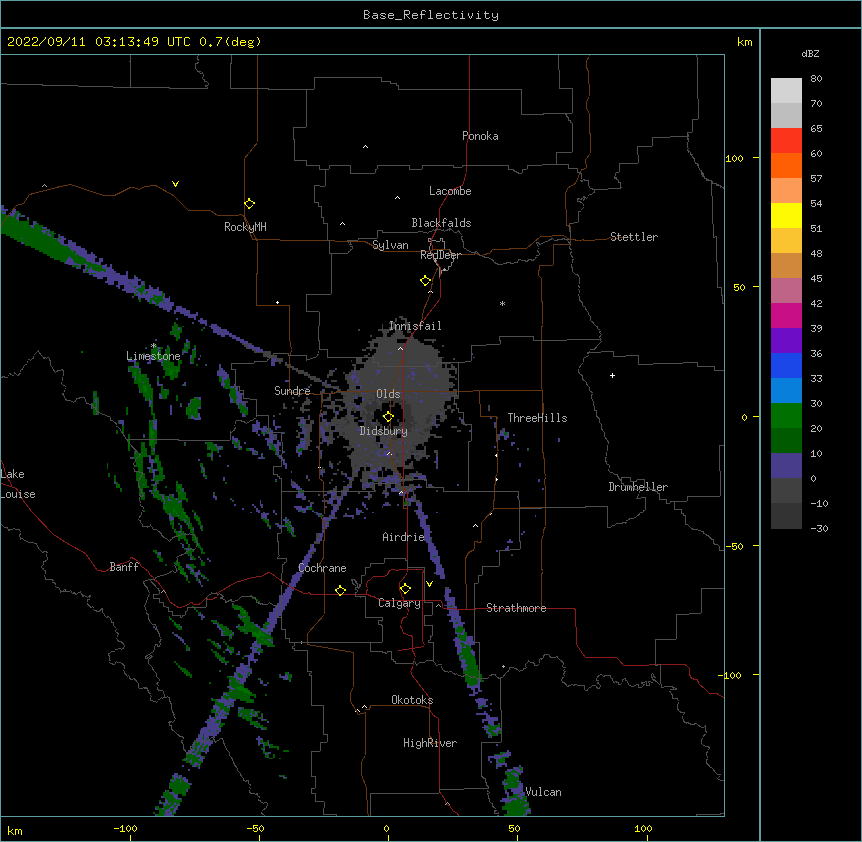Click the yellow diamond marker above RockyMH
Image resolution: width=862 pixels, height=842 pixels.
tap(250, 204)
